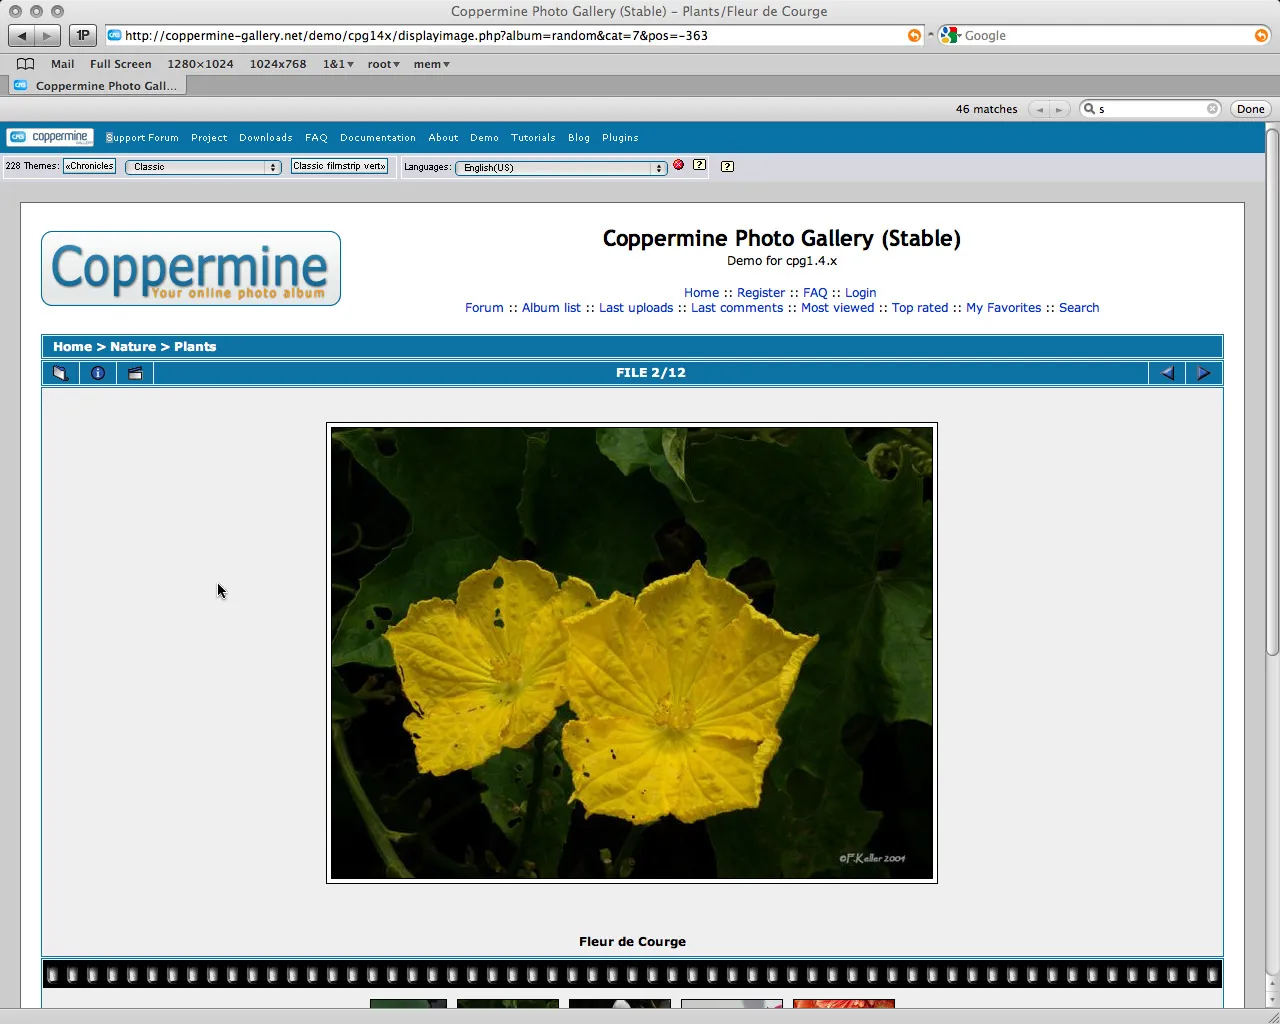
Task: Go to next file arrow
Action: (1204, 373)
